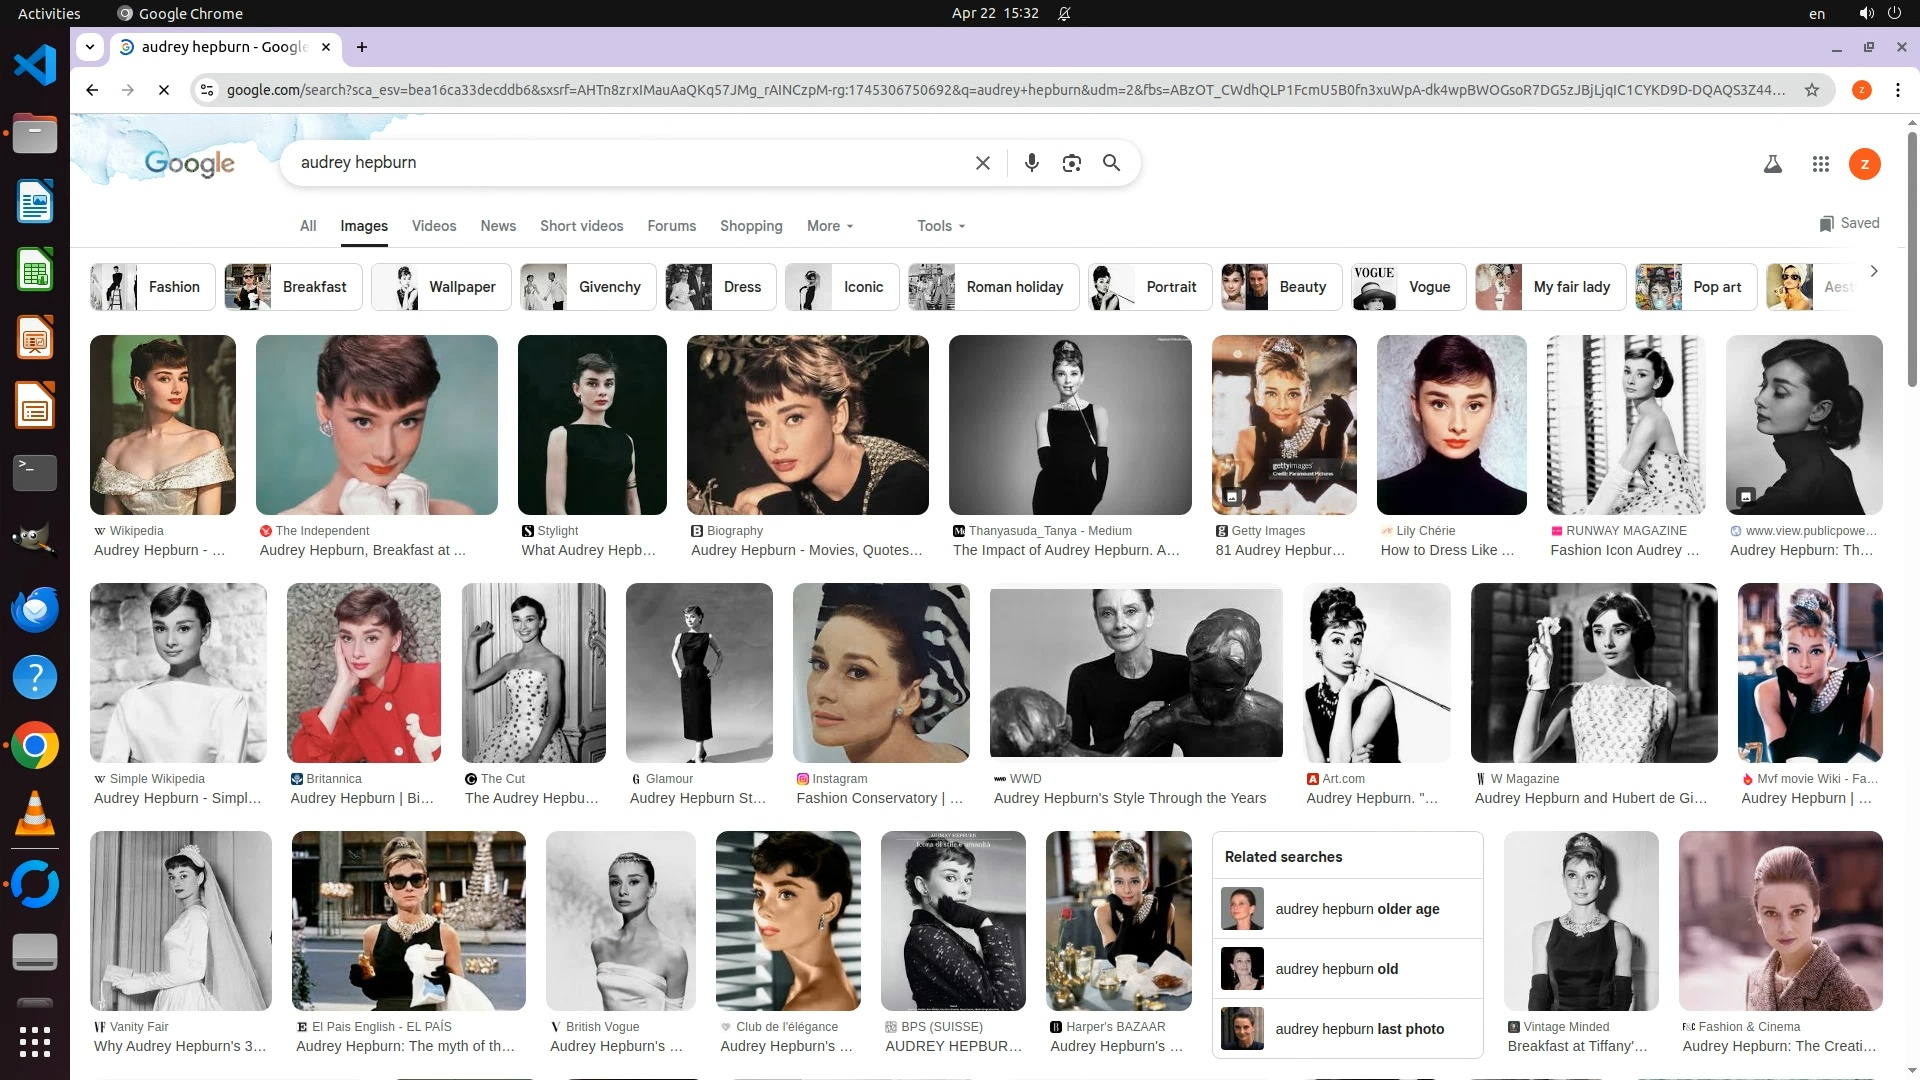The image size is (1920, 1080).
Task: Toggle the notifications bell in top bar
Action: pos(1064,13)
